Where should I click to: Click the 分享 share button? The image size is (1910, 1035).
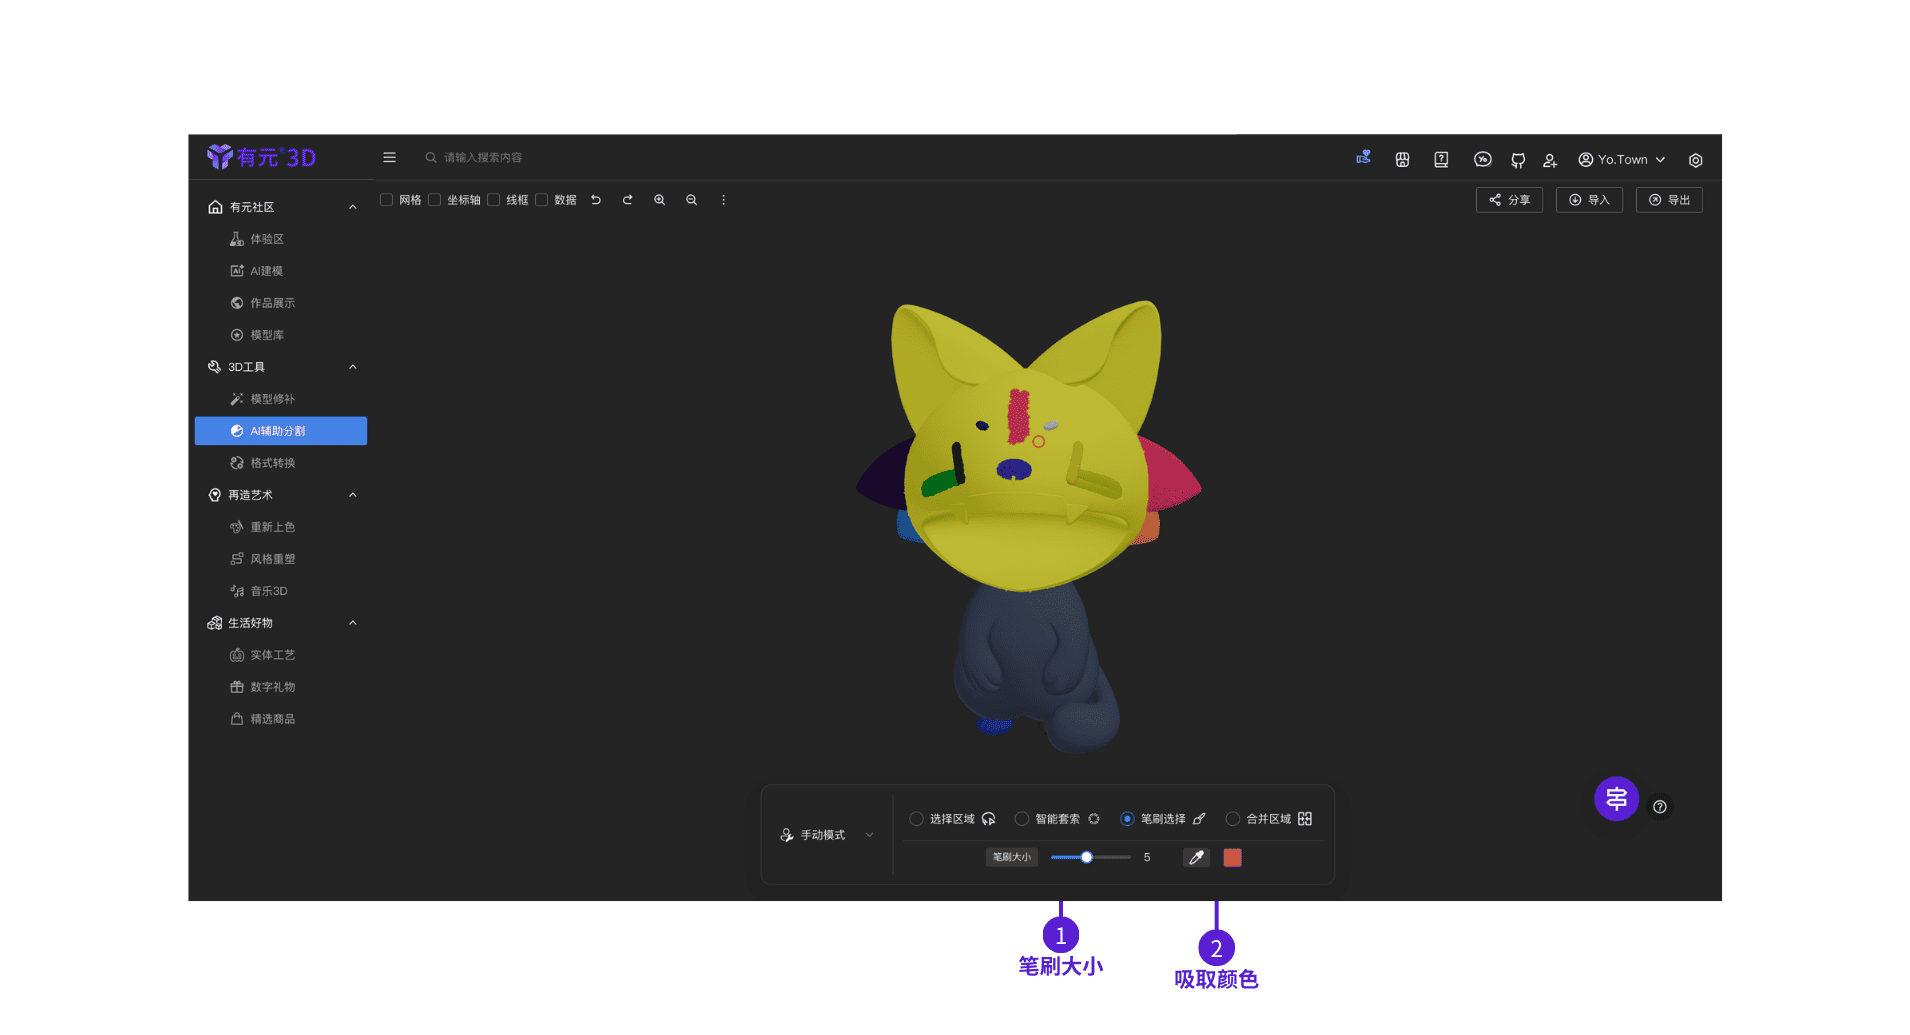(1509, 200)
